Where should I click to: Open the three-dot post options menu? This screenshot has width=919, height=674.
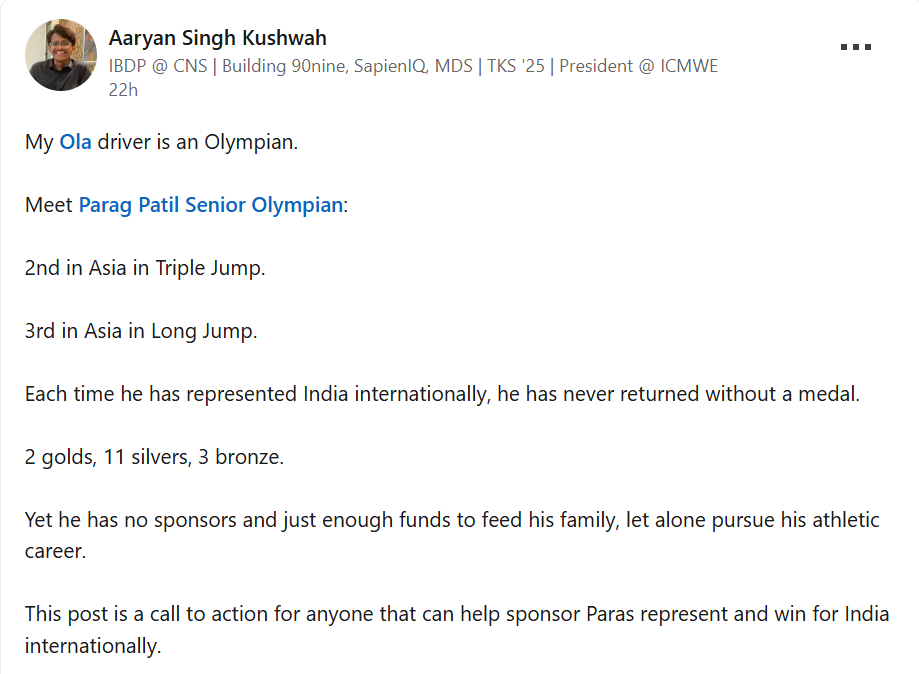pyautogui.click(x=856, y=47)
